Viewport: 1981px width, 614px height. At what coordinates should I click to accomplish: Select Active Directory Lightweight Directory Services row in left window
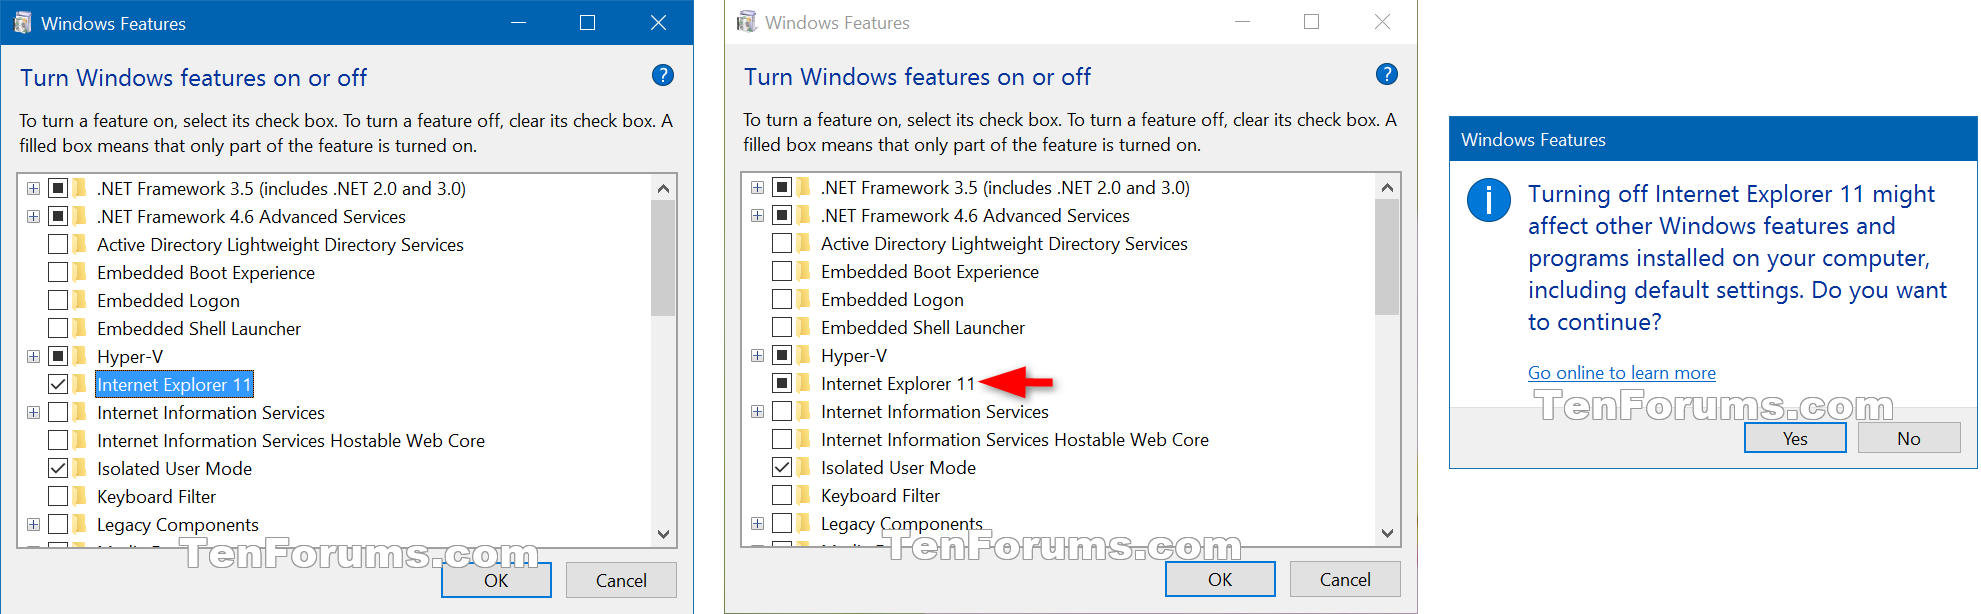coord(280,244)
